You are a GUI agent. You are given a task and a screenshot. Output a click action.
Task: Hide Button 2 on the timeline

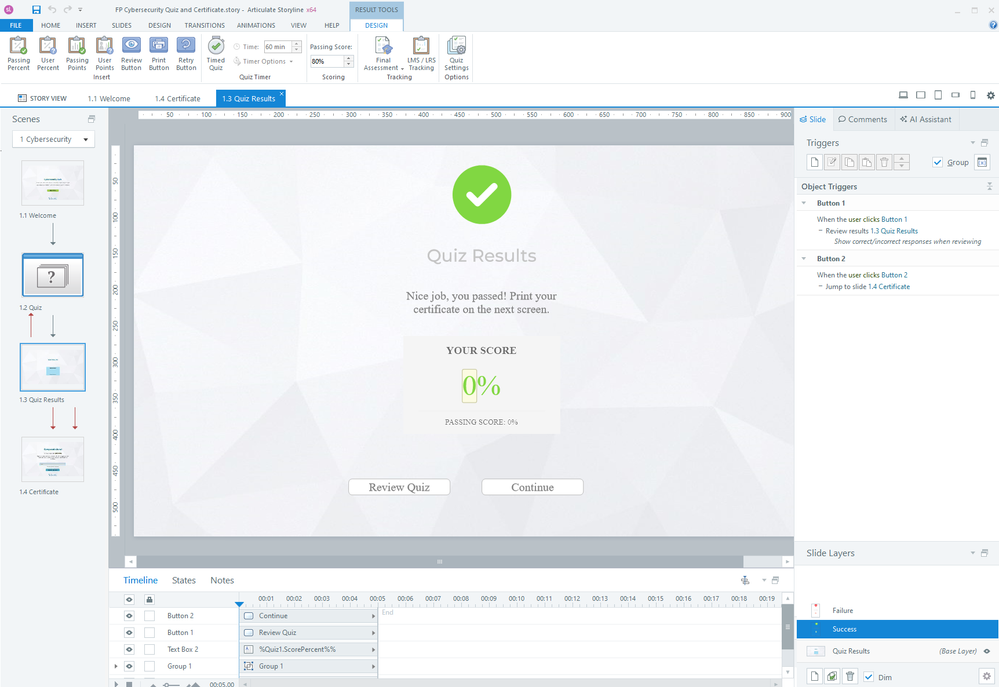pyautogui.click(x=129, y=616)
